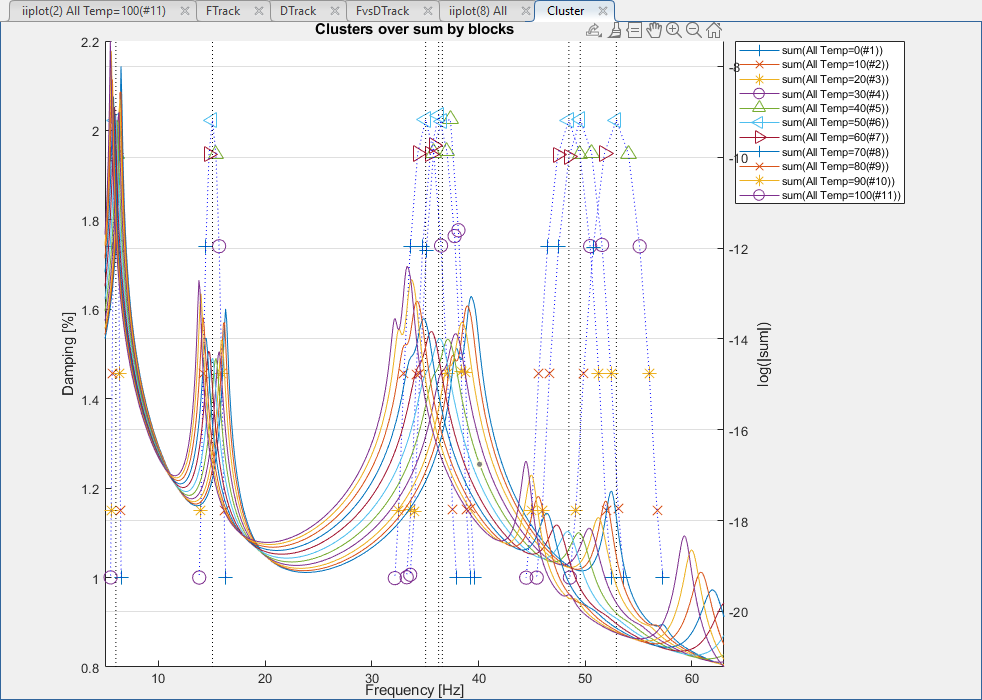Close the FvsDTrack tab
The image size is (982, 700).
point(426,11)
